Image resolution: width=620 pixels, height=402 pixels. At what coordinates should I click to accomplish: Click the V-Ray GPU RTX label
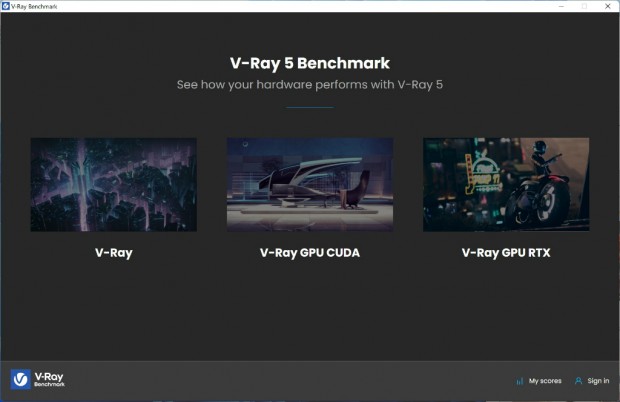pyautogui.click(x=506, y=253)
